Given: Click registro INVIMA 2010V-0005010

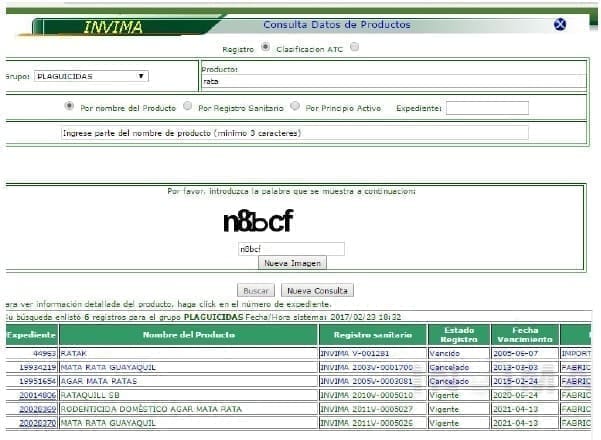Looking at the screenshot, I should click(366, 395).
